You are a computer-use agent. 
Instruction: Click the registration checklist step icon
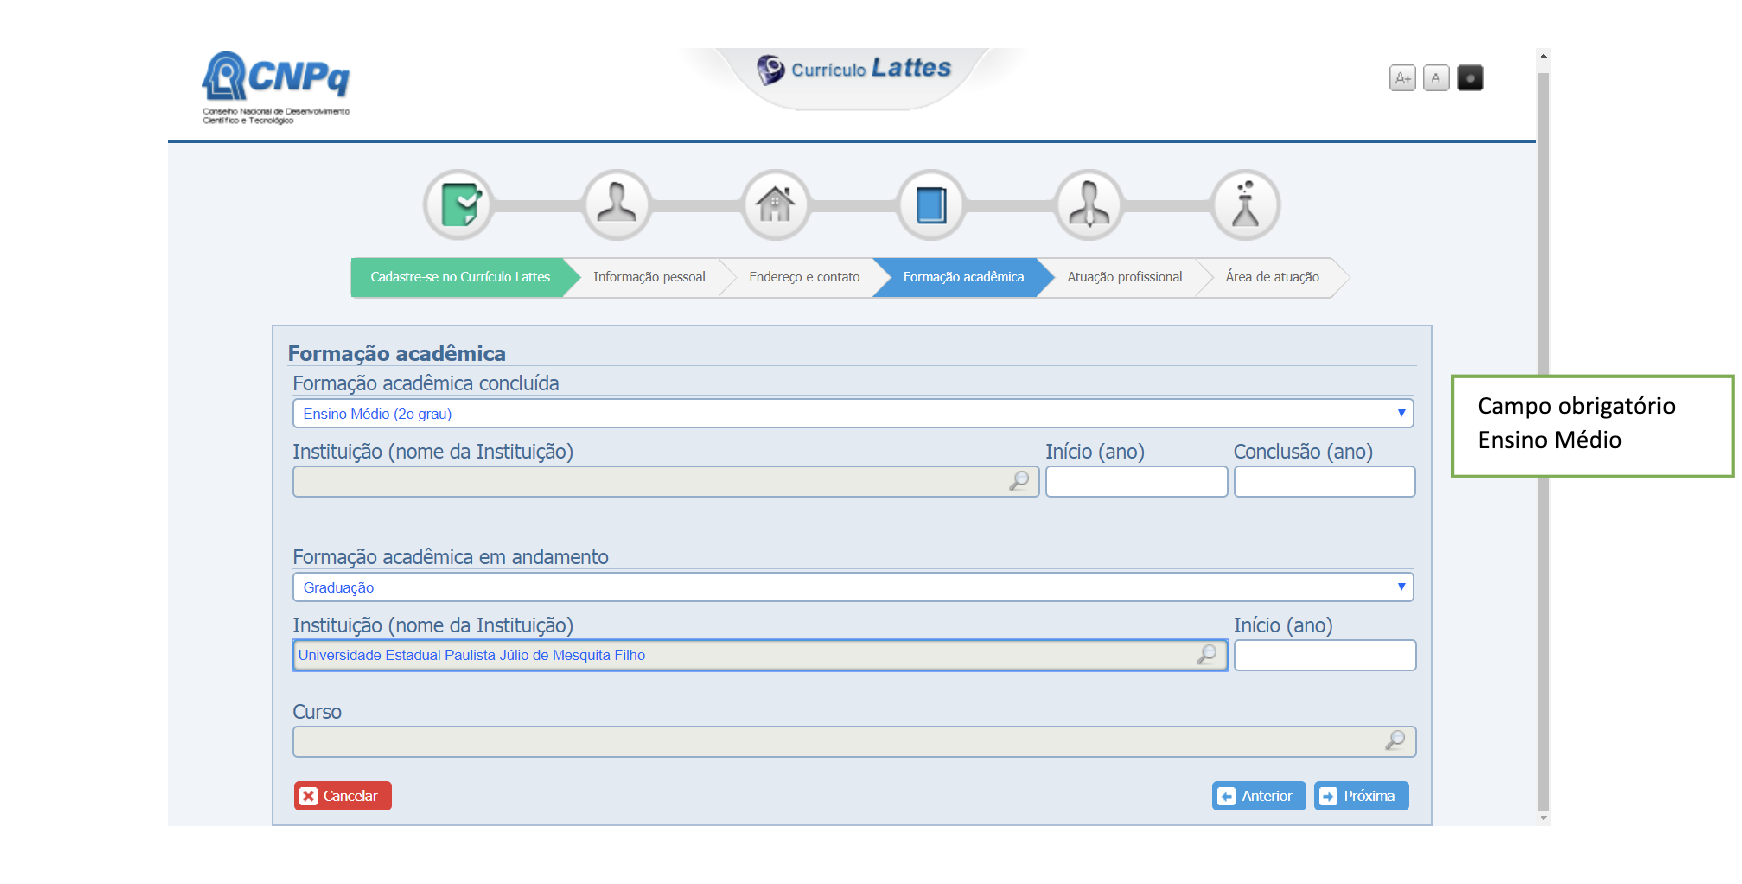[459, 205]
